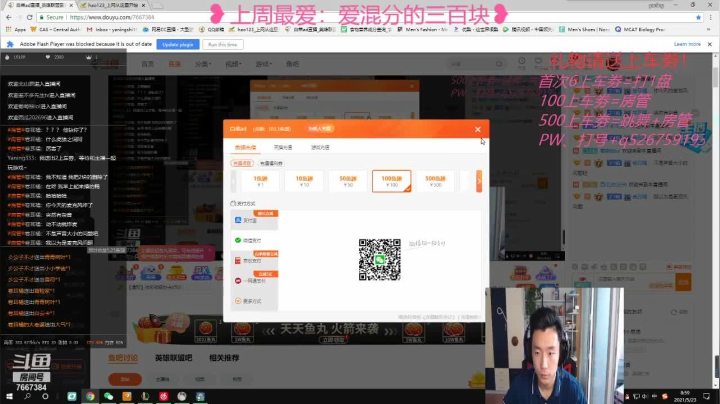
Task: Show more recharge amounts with orange right arrow
Action: [479, 181]
